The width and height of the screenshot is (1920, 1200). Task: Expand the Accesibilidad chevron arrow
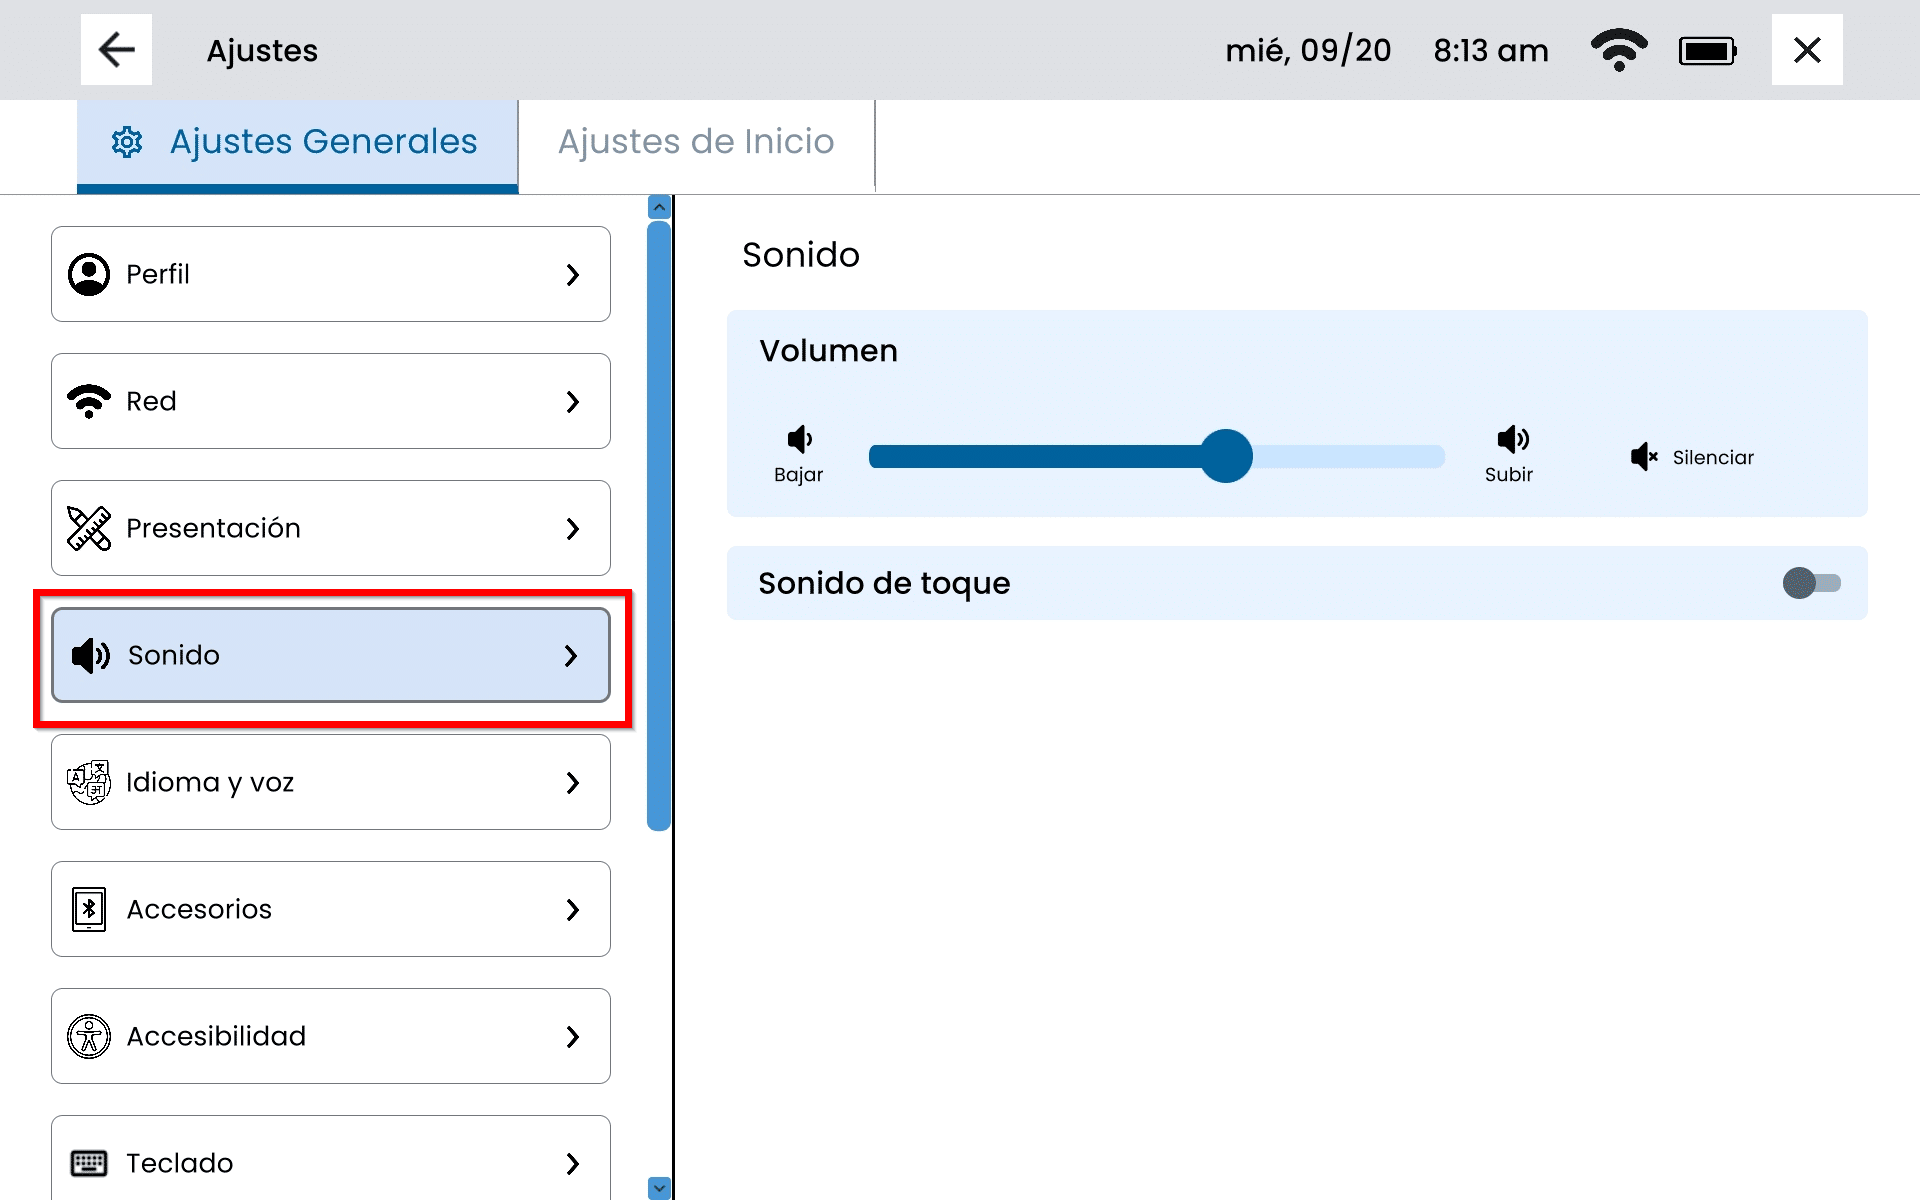click(572, 1036)
